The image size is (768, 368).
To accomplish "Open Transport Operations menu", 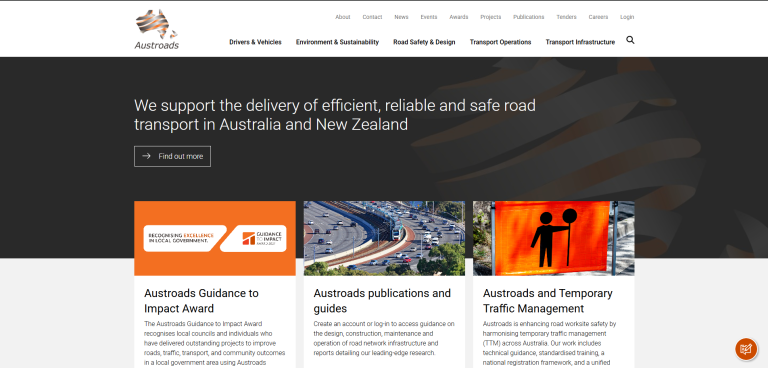I will tap(500, 42).
